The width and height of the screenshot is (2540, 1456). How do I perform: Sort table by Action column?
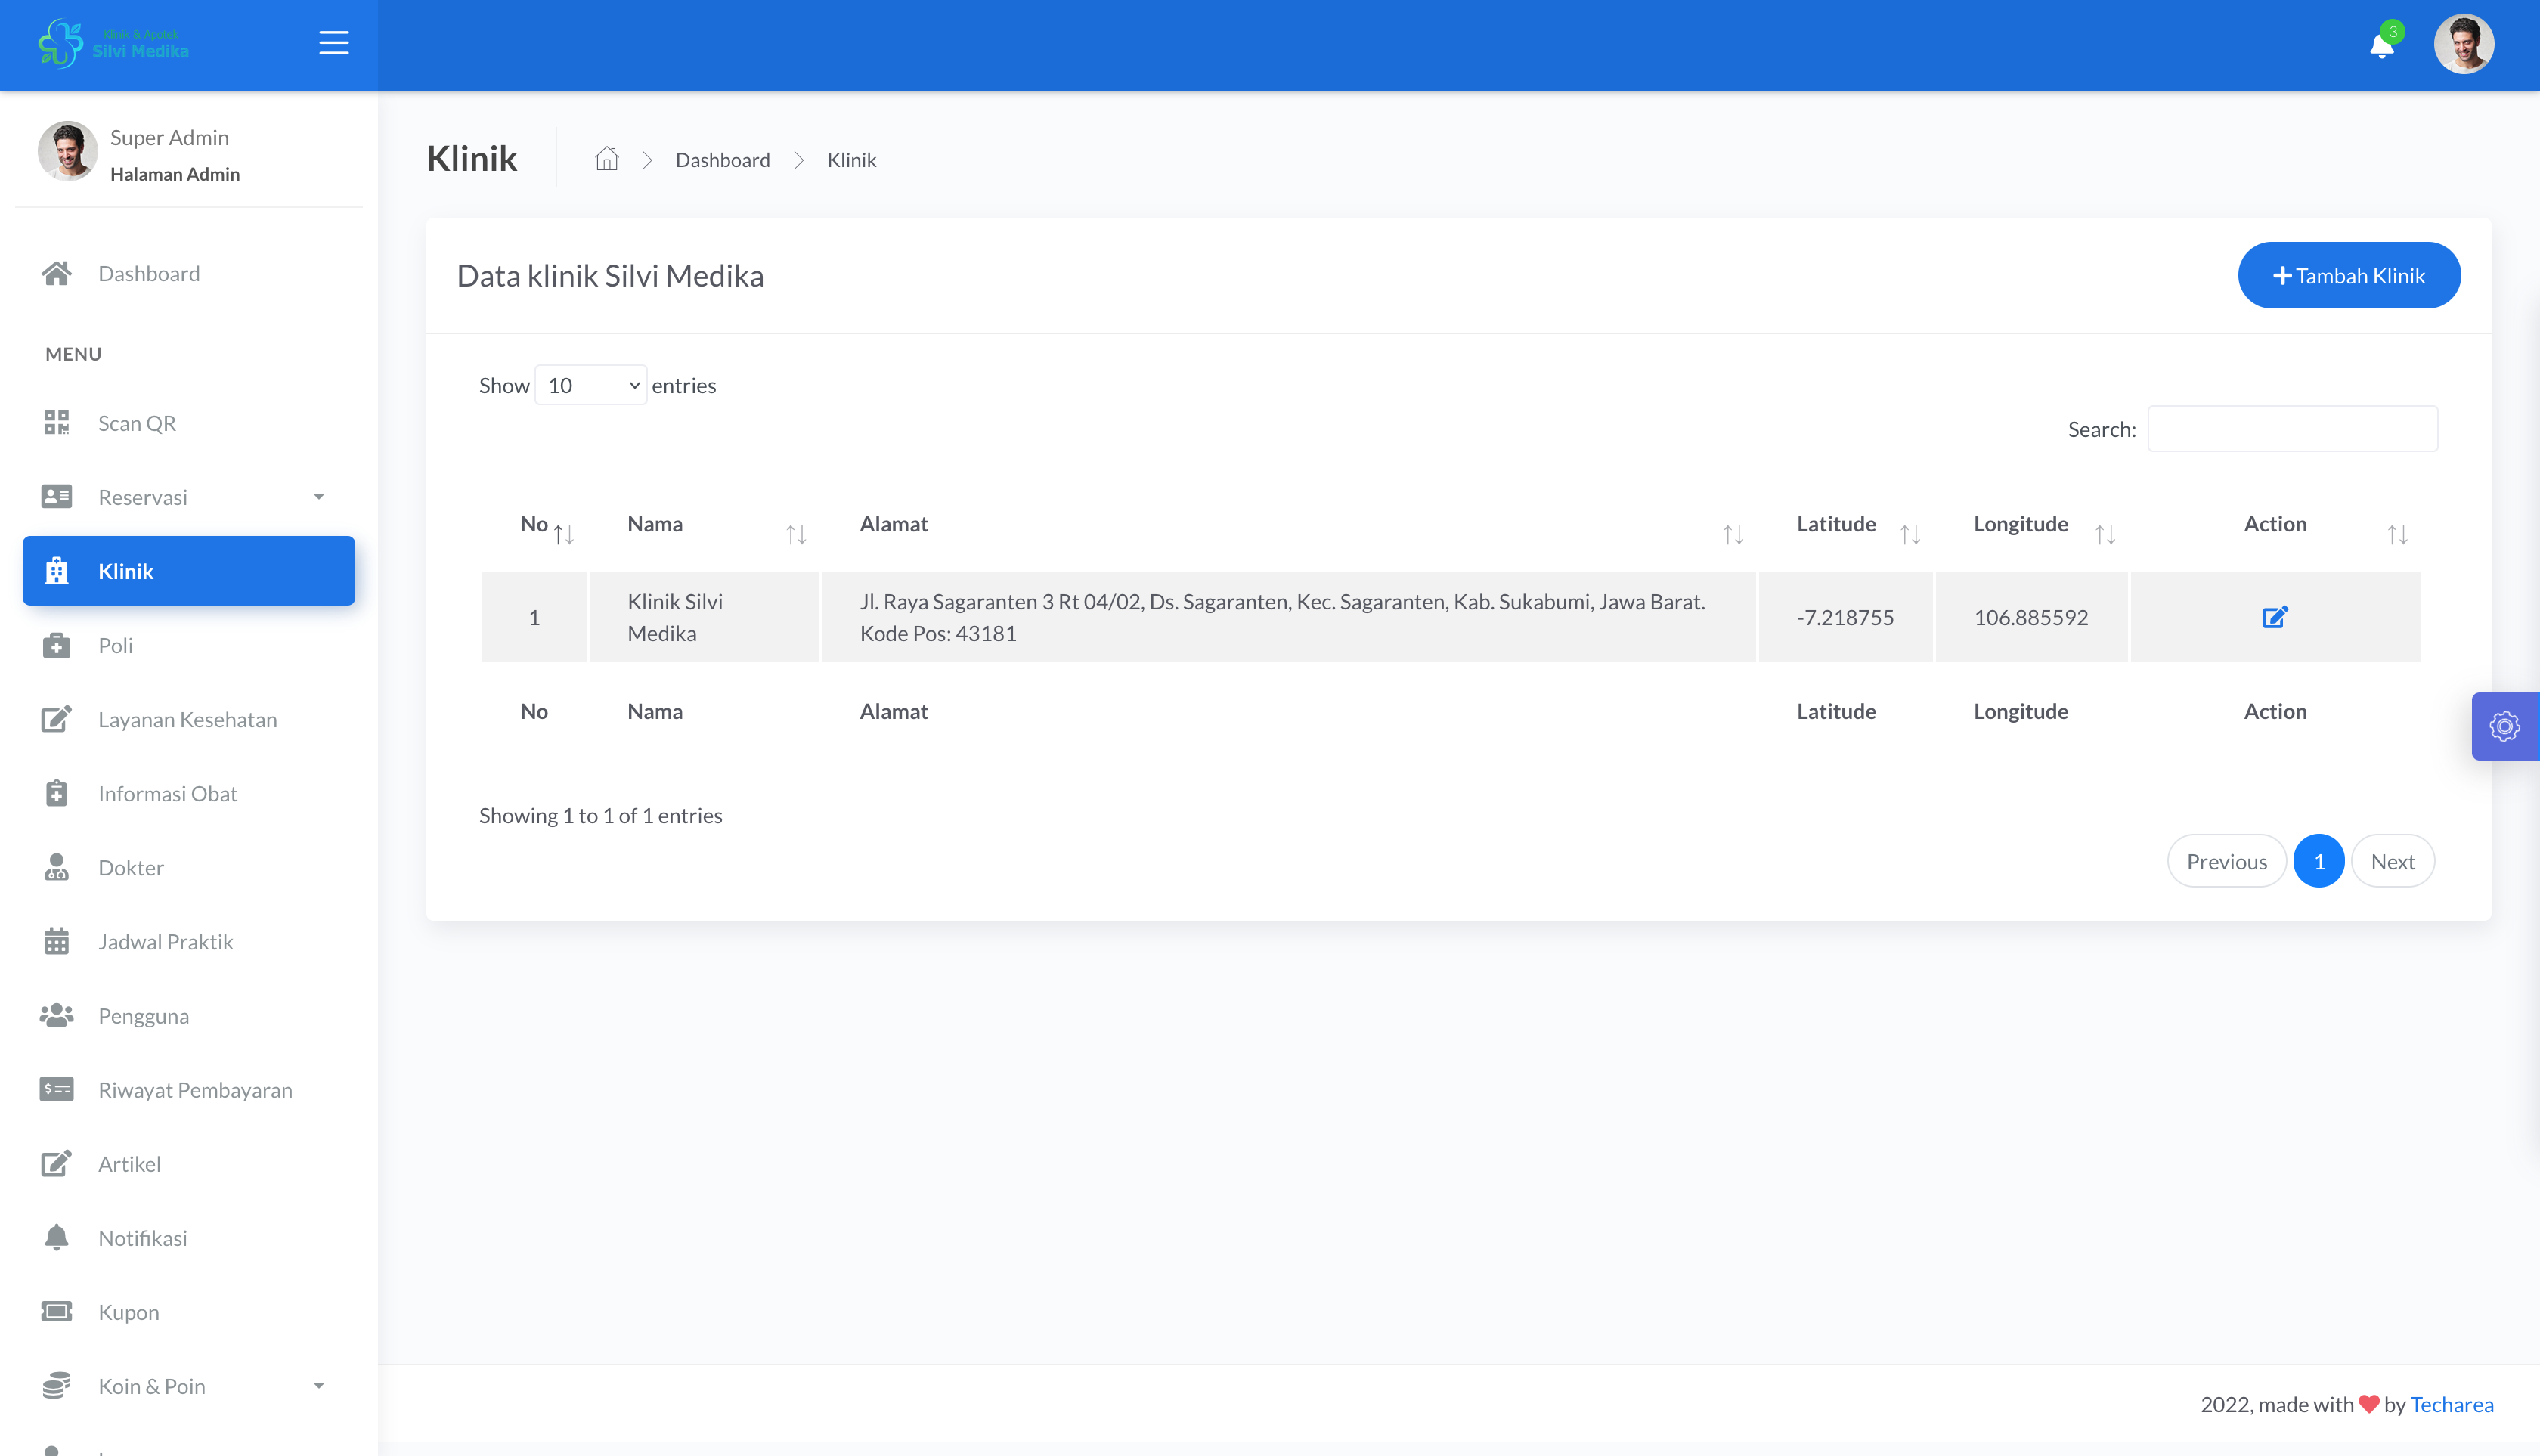[x=2275, y=524]
